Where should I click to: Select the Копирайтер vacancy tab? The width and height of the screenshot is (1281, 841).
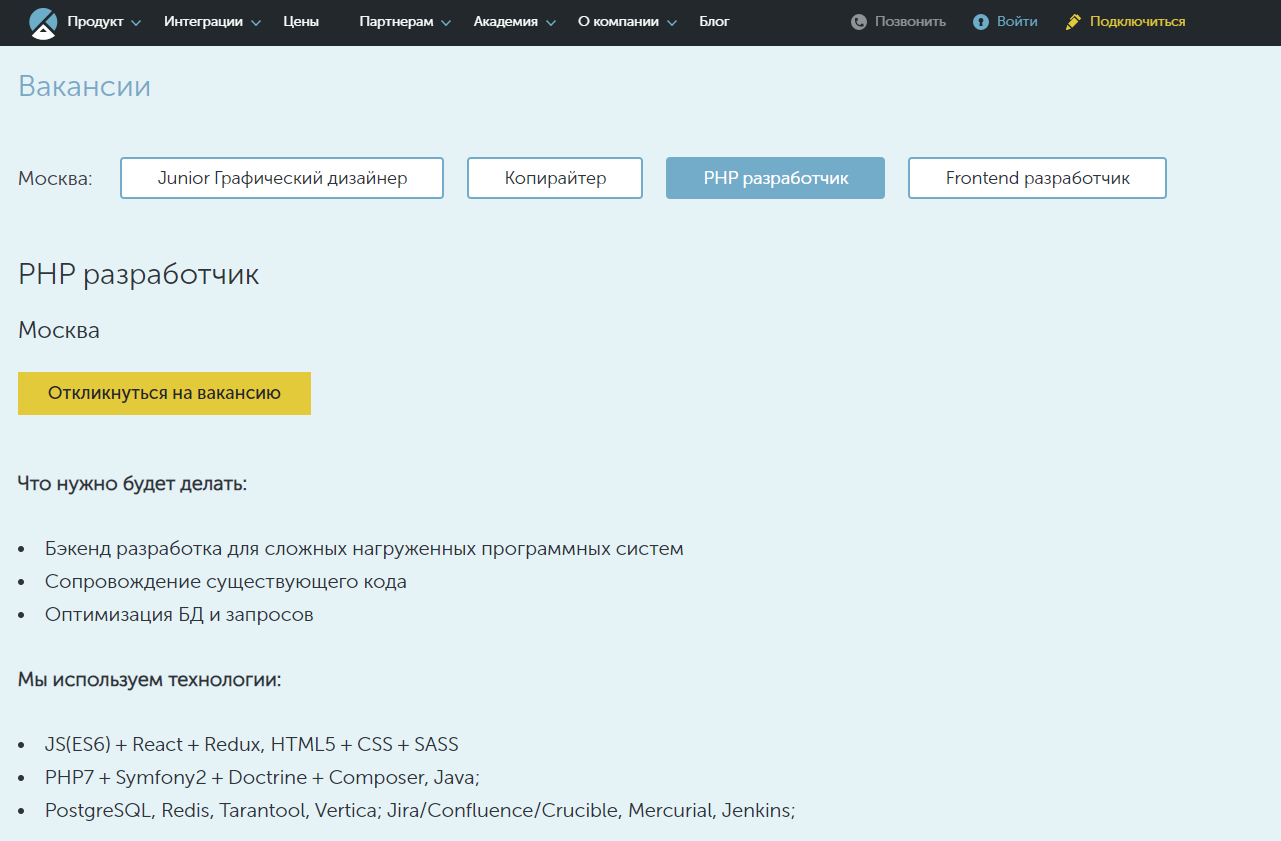[x=555, y=178]
